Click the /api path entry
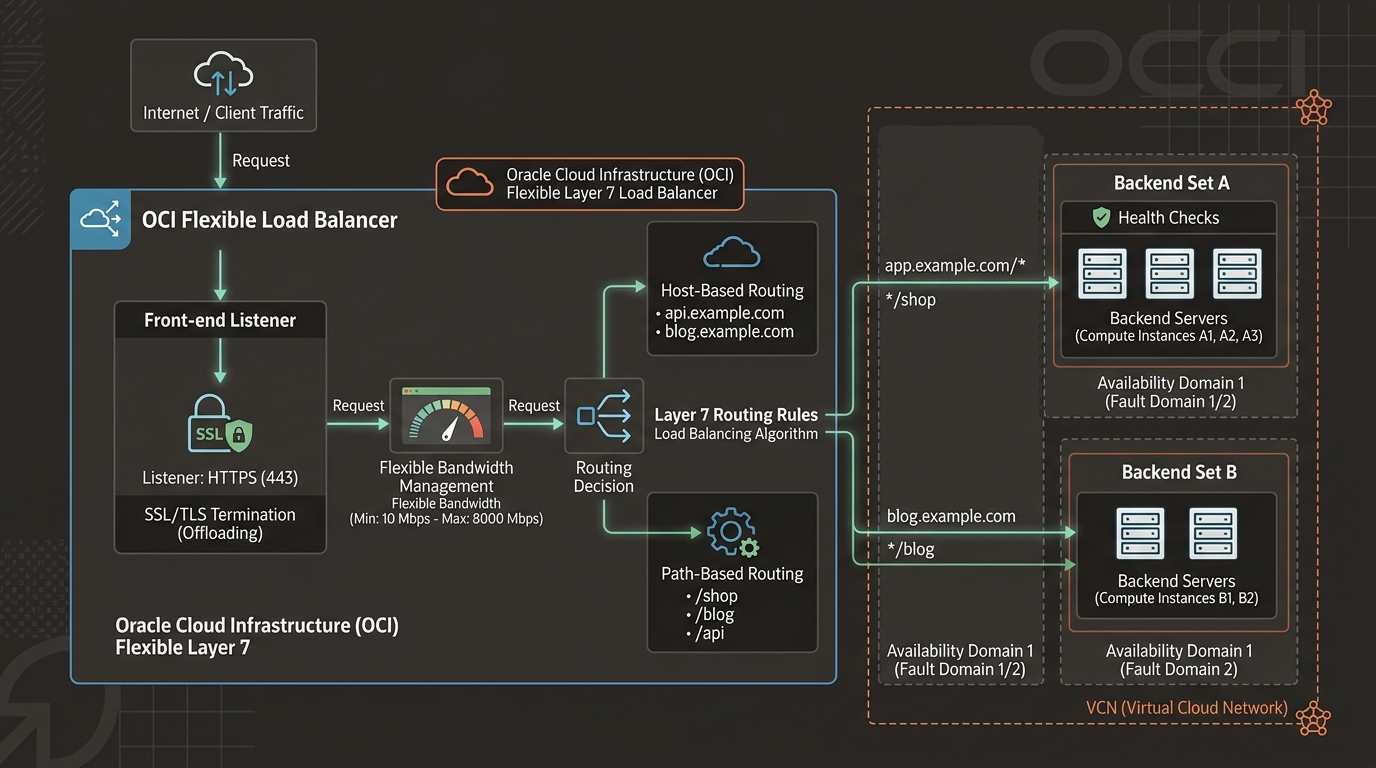This screenshot has width=1376, height=768. tap(710, 635)
